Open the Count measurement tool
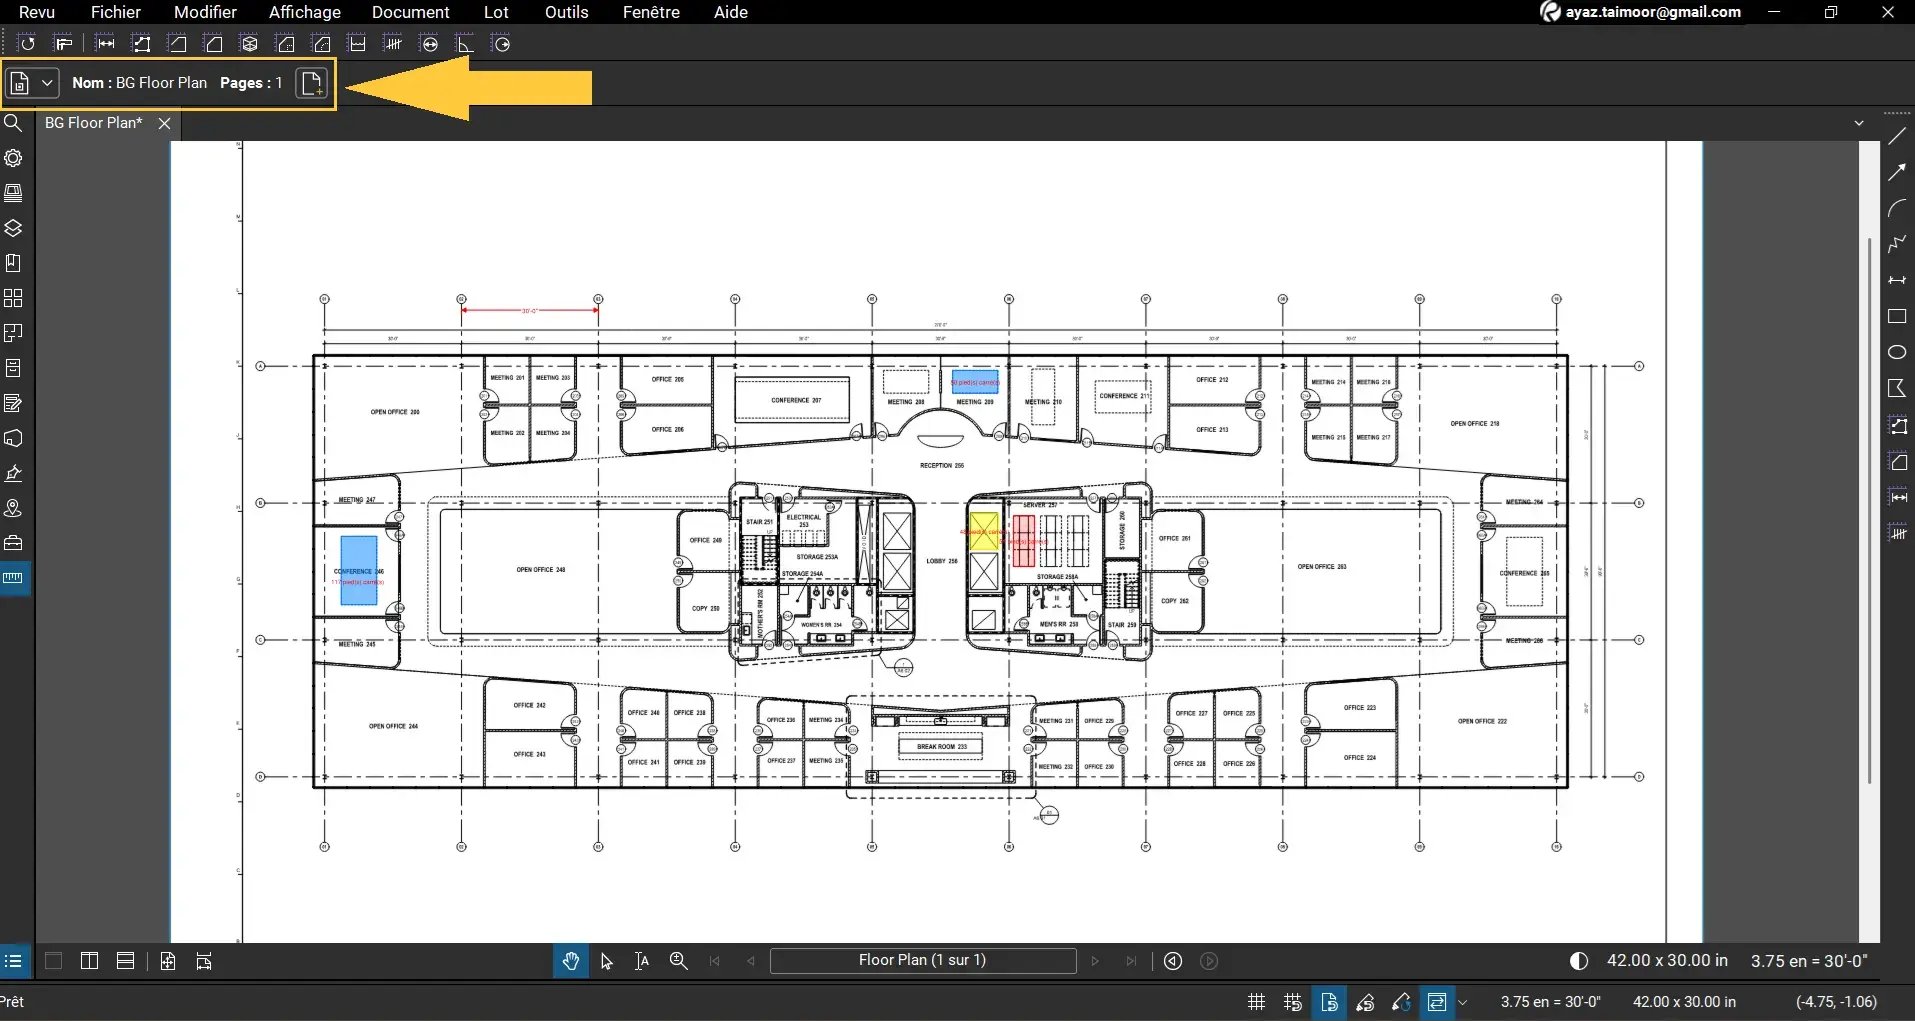This screenshot has height=1021, width=1915. (x=393, y=43)
